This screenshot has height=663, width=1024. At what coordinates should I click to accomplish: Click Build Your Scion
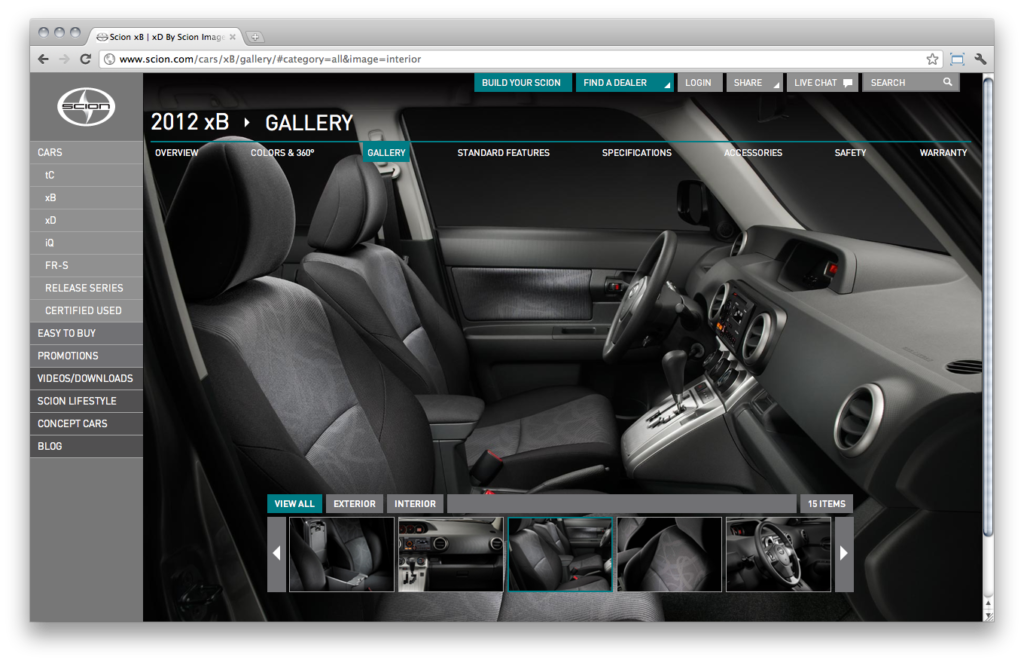pyautogui.click(x=522, y=83)
